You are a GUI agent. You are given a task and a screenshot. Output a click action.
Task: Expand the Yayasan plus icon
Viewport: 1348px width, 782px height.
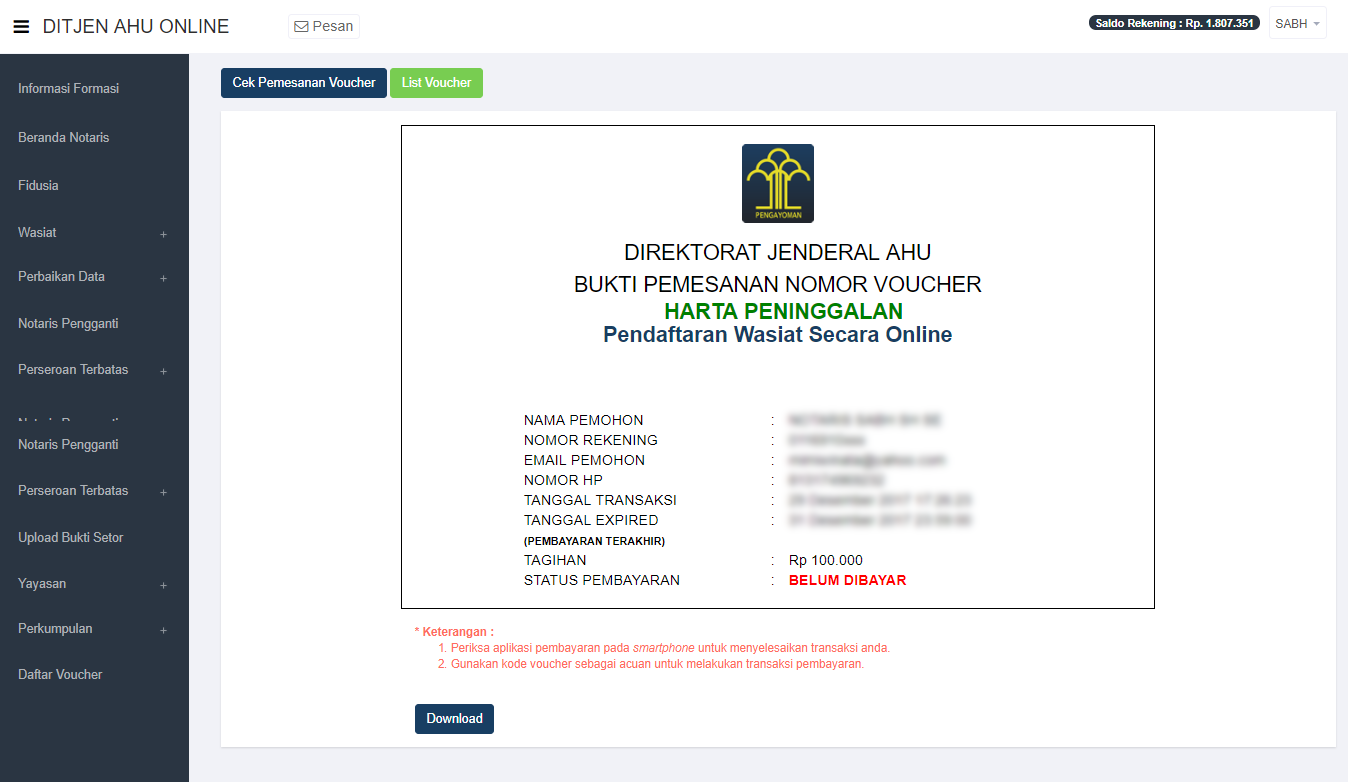pyautogui.click(x=163, y=585)
